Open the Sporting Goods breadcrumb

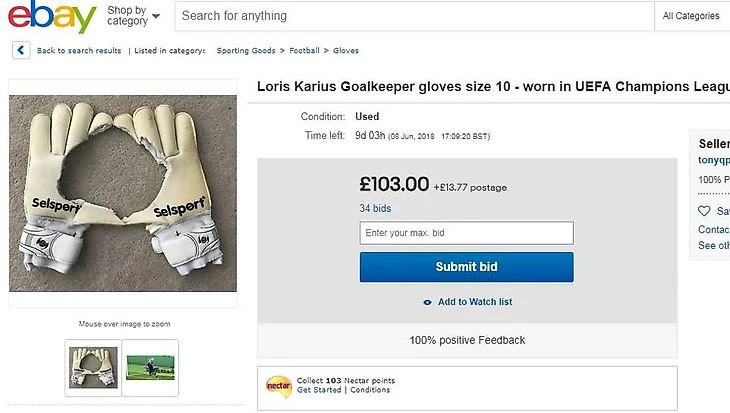point(246,51)
